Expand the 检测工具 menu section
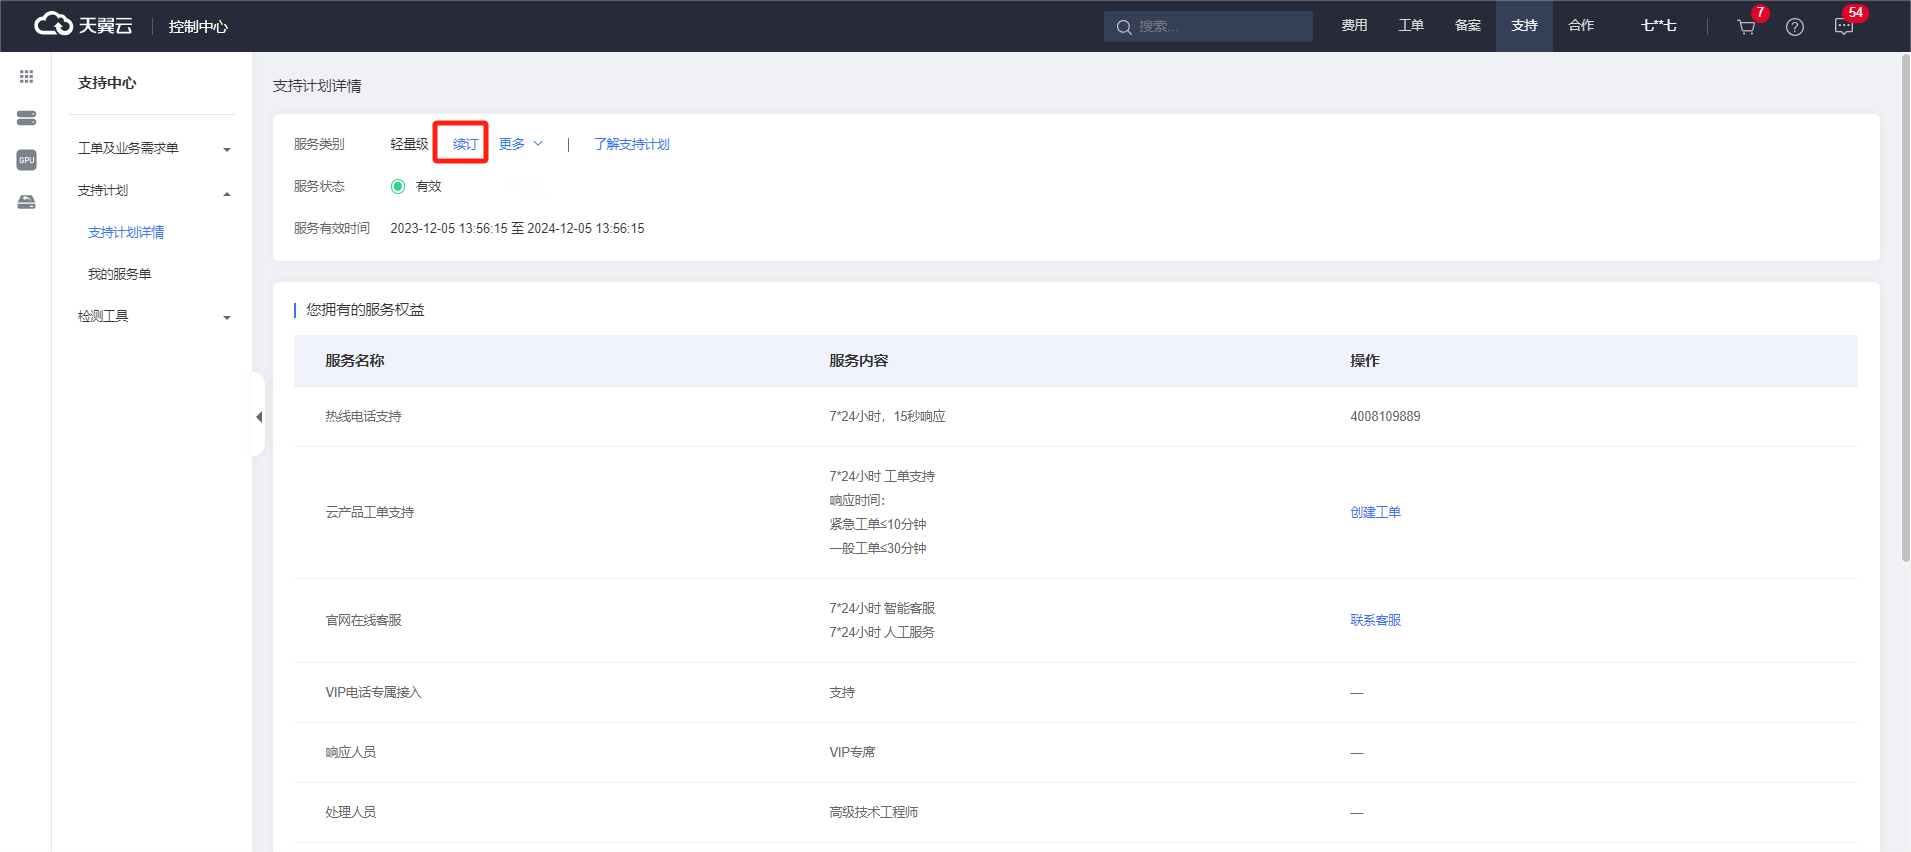This screenshot has height=852, width=1911. 153,316
